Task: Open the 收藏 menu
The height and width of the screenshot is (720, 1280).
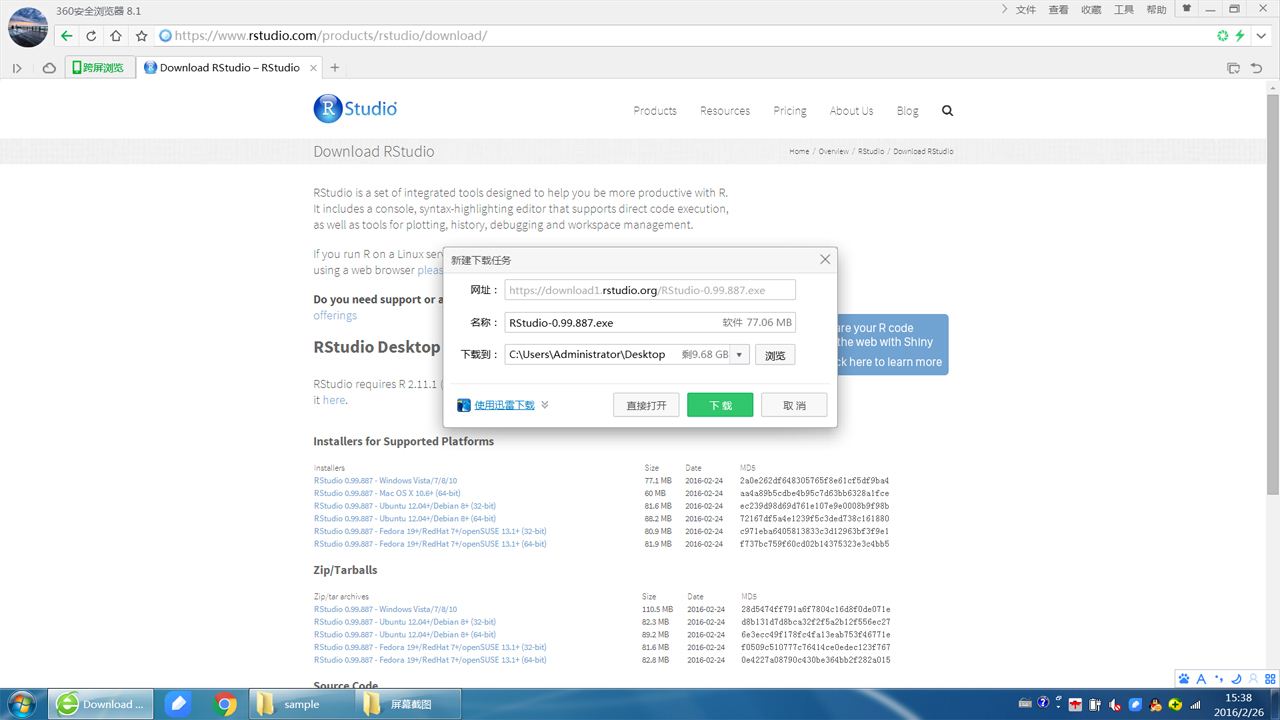Action: click(1091, 10)
